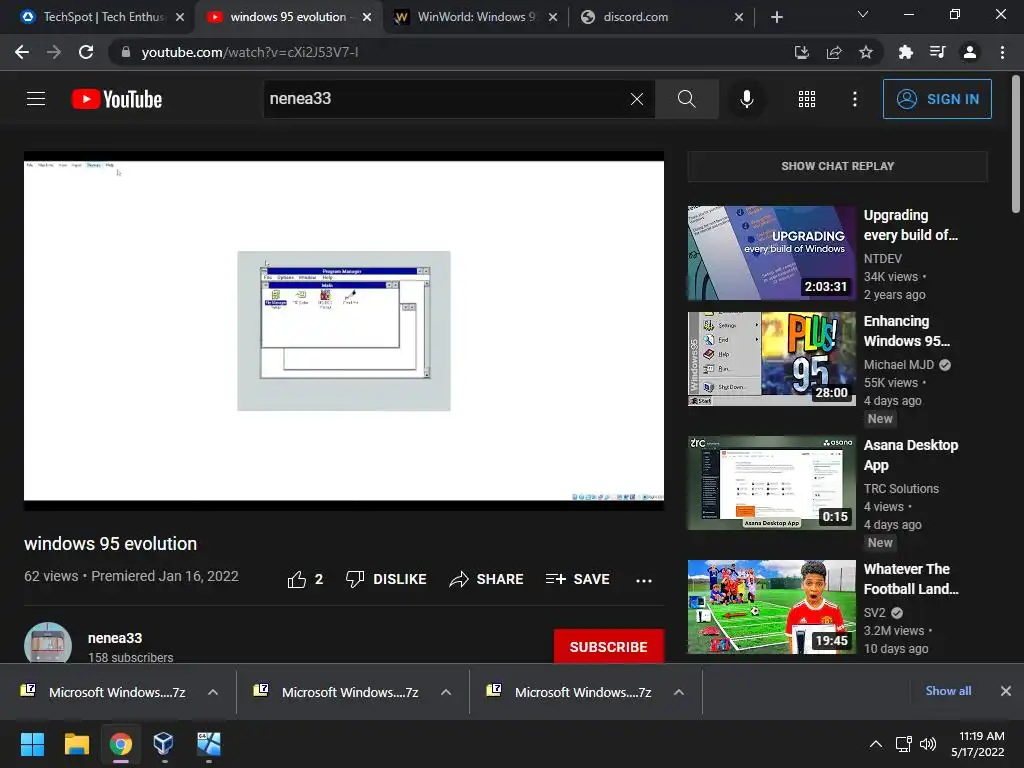The width and height of the screenshot is (1024, 768).
Task: Open File Explorer from the taskbar
Action: [76, 744]
